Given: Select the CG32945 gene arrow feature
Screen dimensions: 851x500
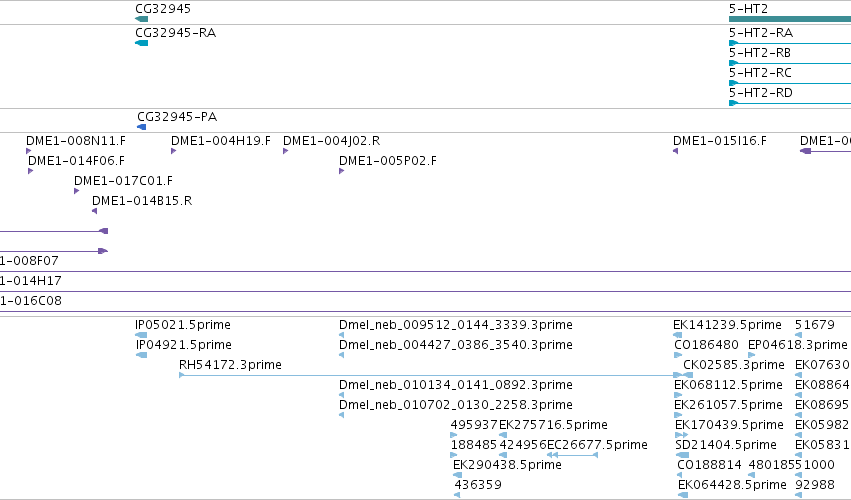Looking at the screenshot, I should [142, 19].
